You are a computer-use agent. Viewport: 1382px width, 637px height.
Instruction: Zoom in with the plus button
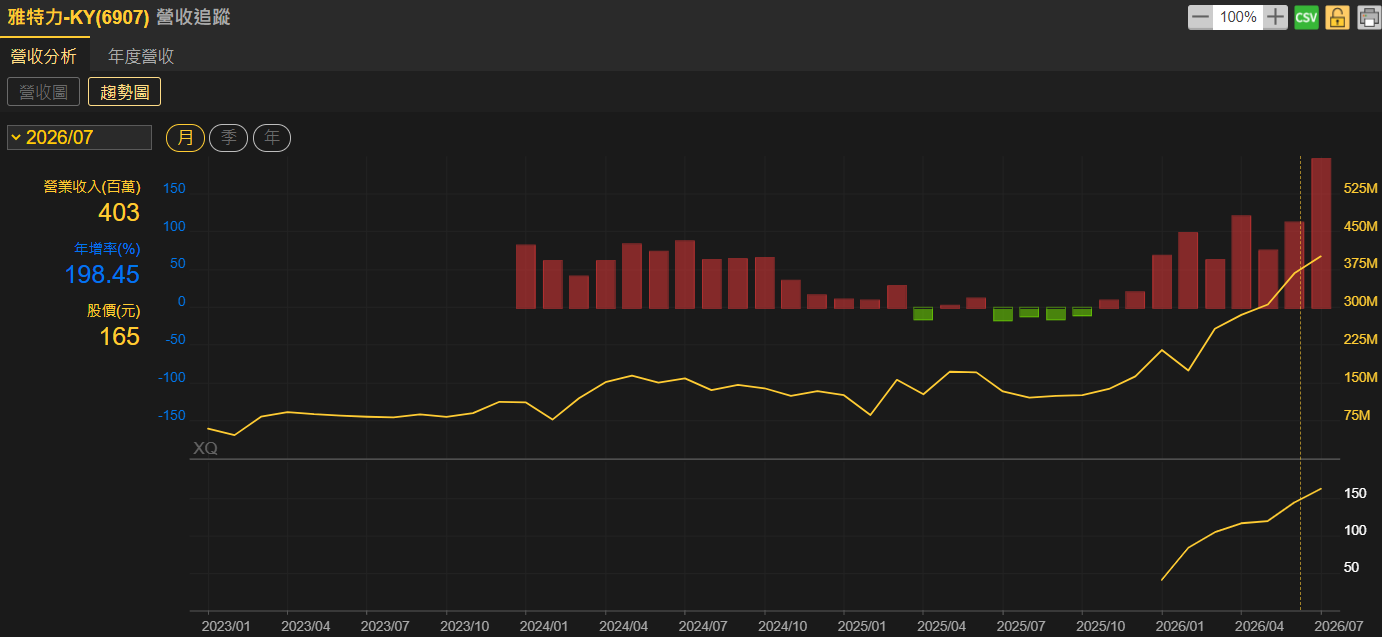tap(1275, 17)
